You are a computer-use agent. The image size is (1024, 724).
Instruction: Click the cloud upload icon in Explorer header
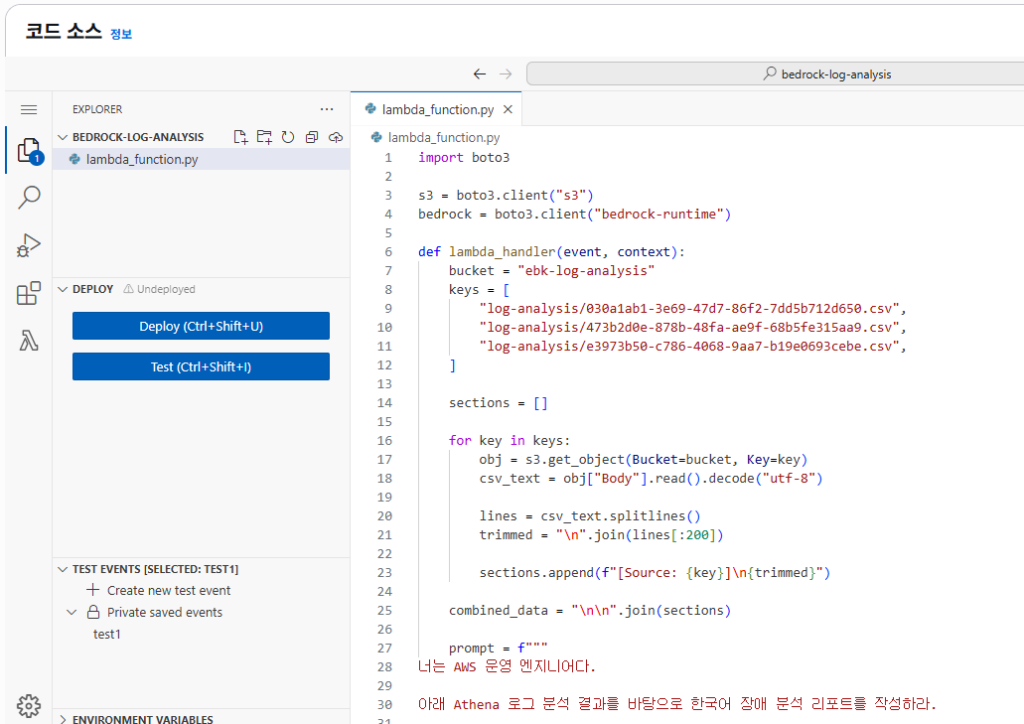(336, 137)
